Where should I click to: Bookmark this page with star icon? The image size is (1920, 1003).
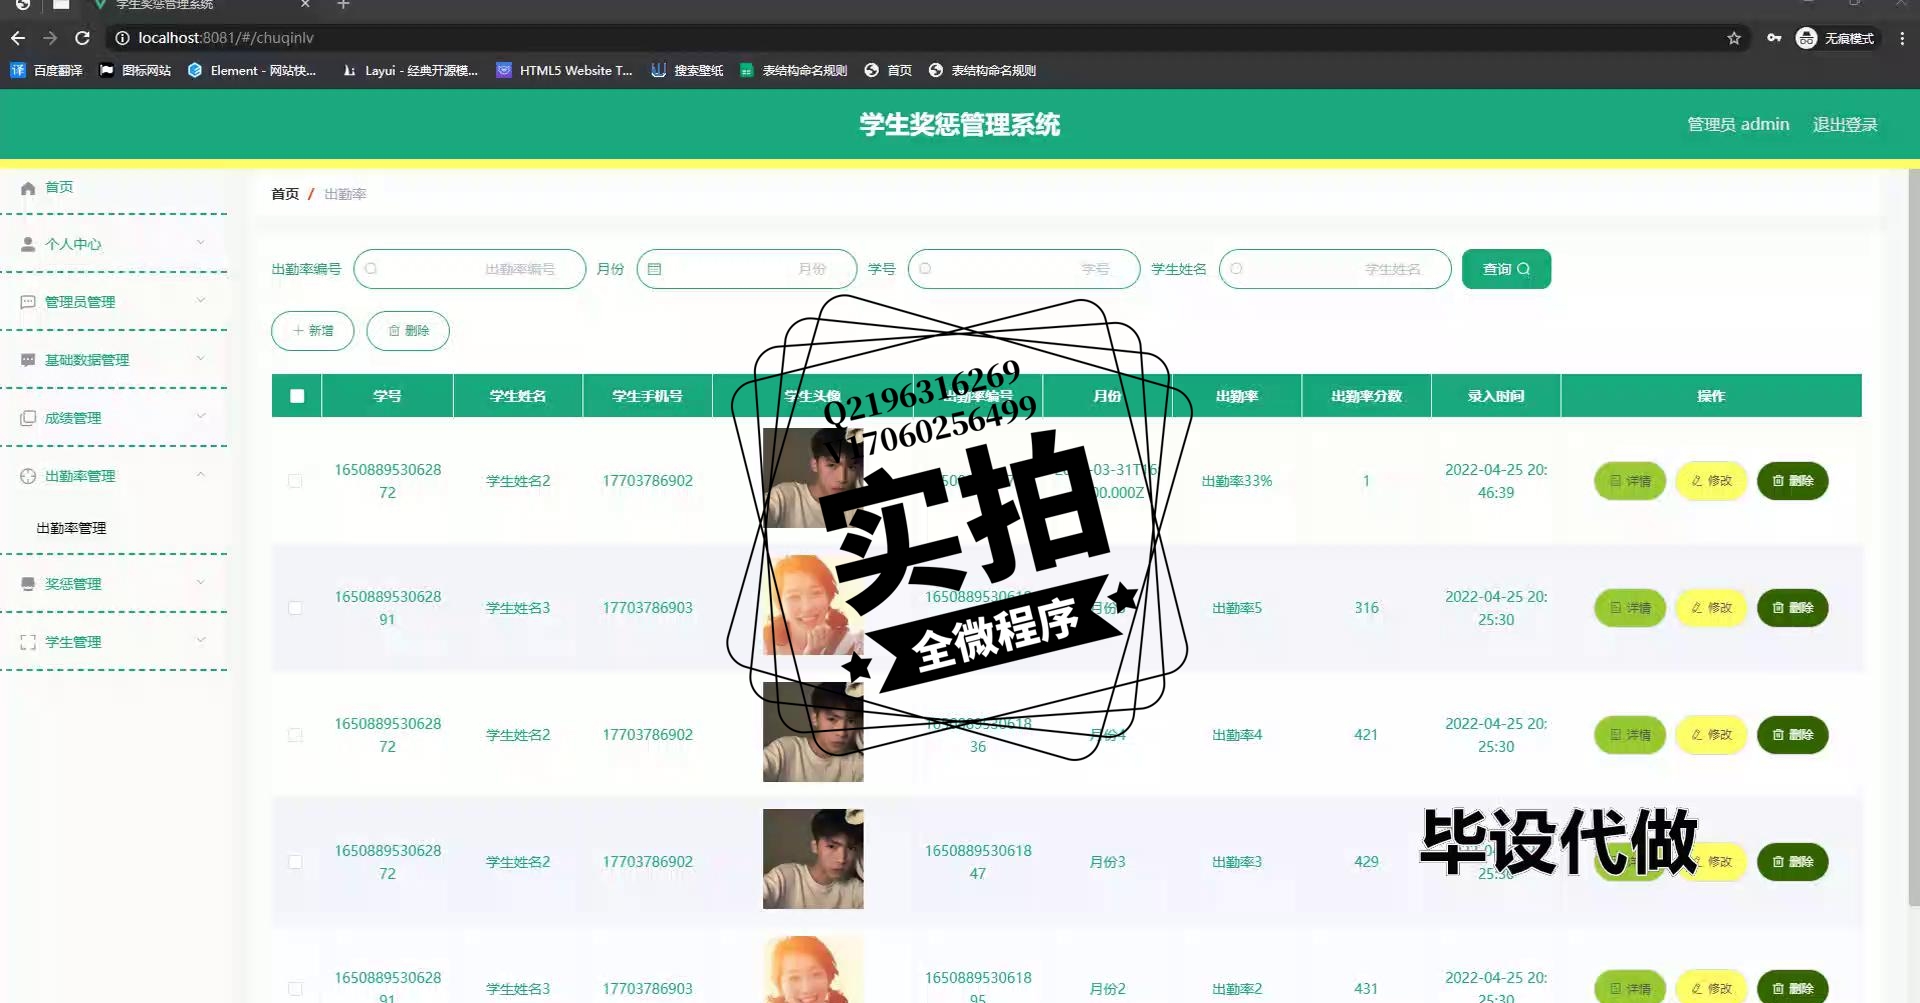[1734, 38]
